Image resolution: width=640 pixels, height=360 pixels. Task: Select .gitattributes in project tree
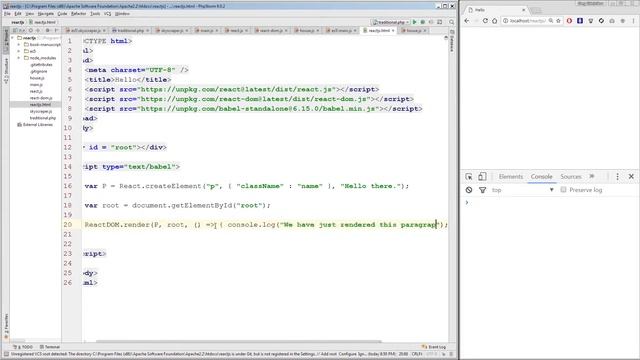(41, 65)
